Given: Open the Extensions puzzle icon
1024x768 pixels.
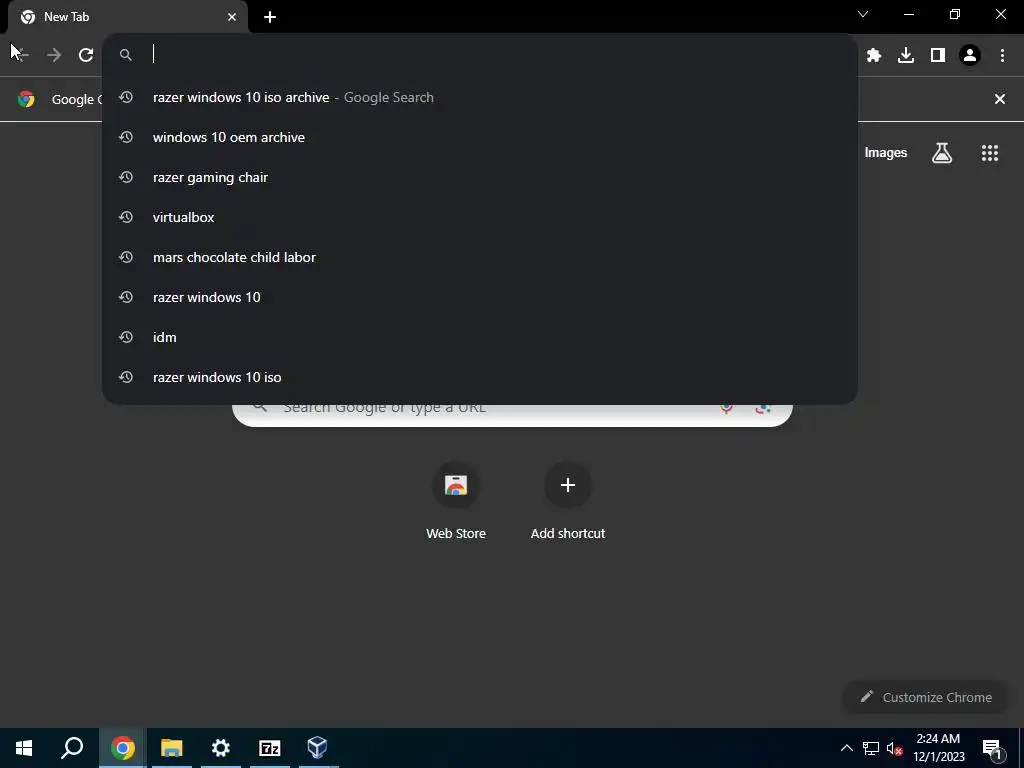Looking at the screenshot, I should [x=874, y=55].
